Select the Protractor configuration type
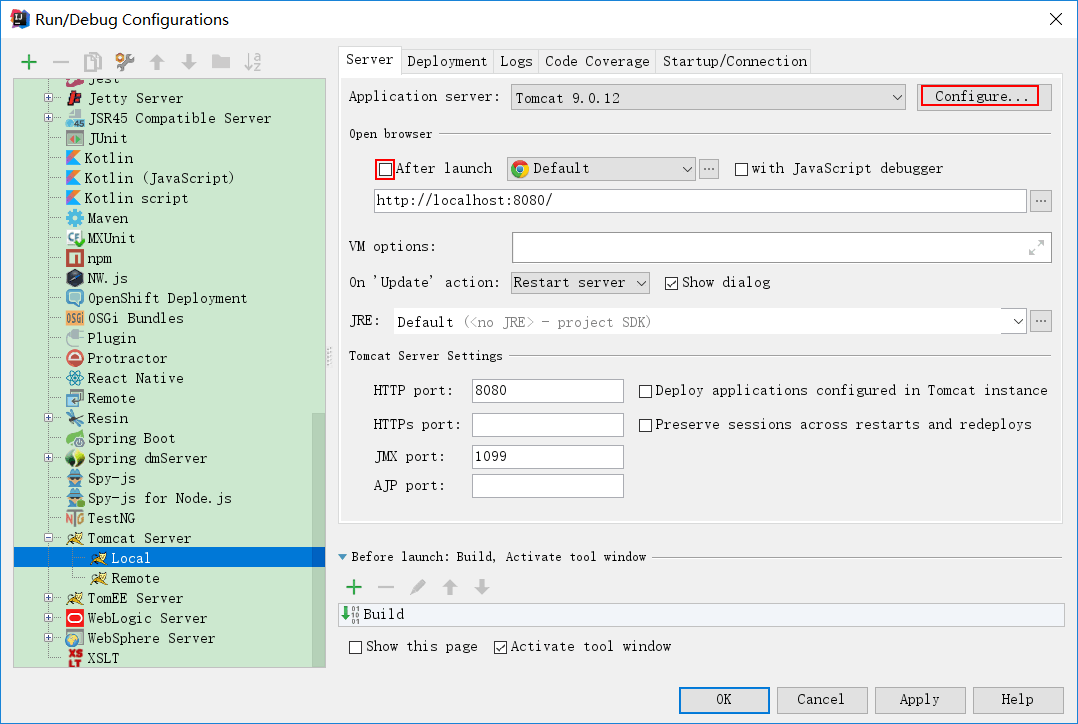Screen dimensions: 1078x724 [x=116, y=358]
